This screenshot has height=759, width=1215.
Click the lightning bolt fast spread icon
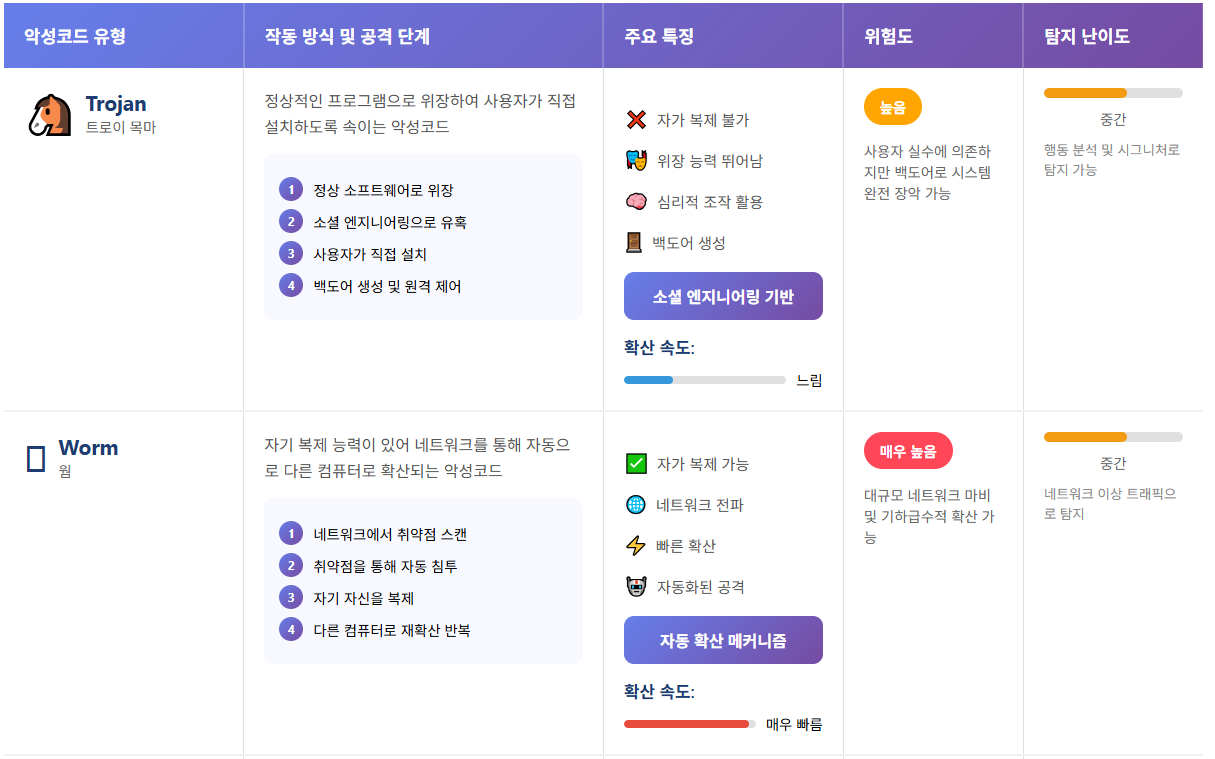click(636, 545)
